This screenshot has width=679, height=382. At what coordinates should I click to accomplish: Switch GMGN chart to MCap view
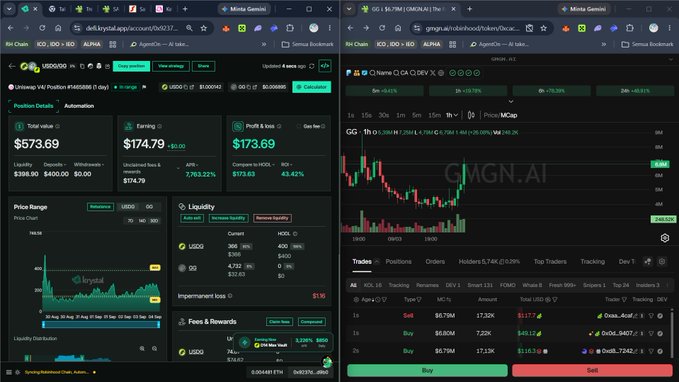pos(509,115)
